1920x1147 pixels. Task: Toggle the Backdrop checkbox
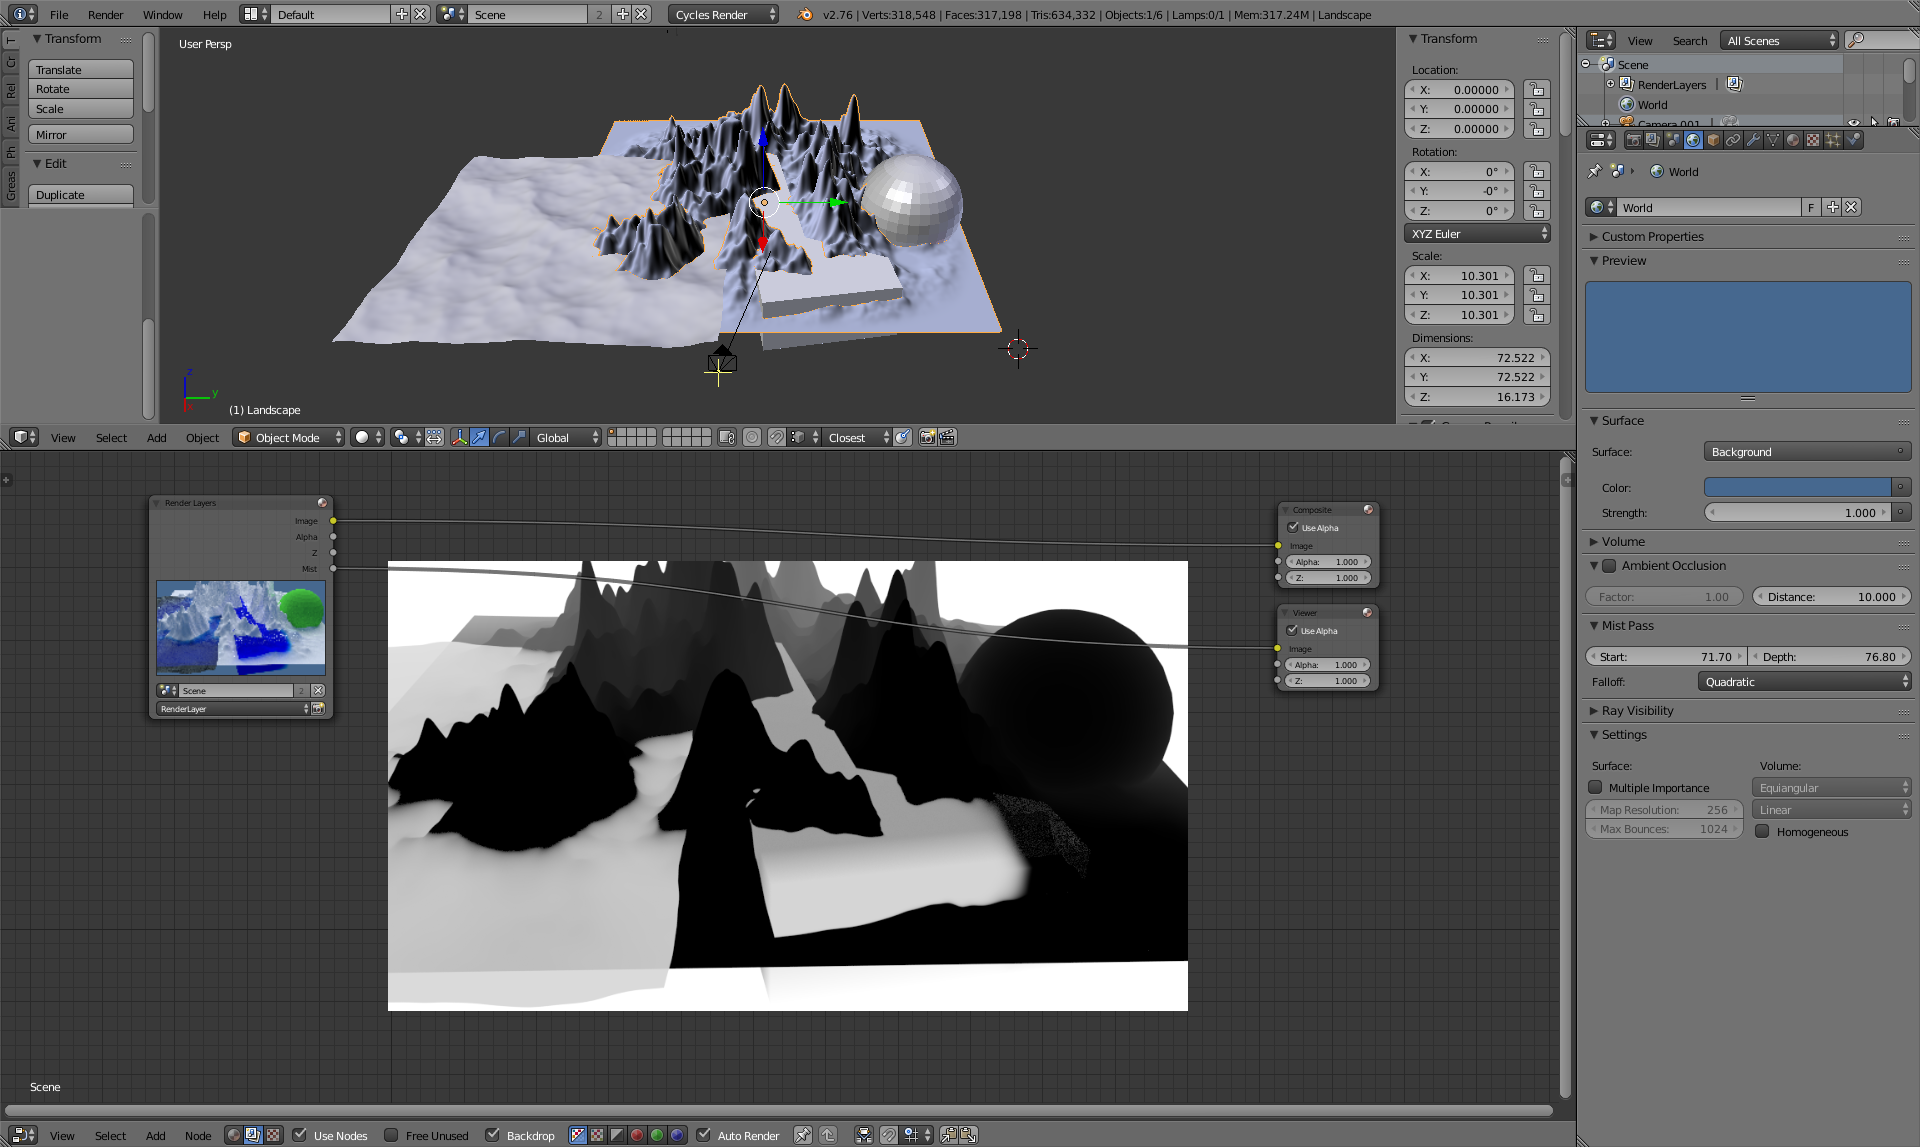[492, 1135]
